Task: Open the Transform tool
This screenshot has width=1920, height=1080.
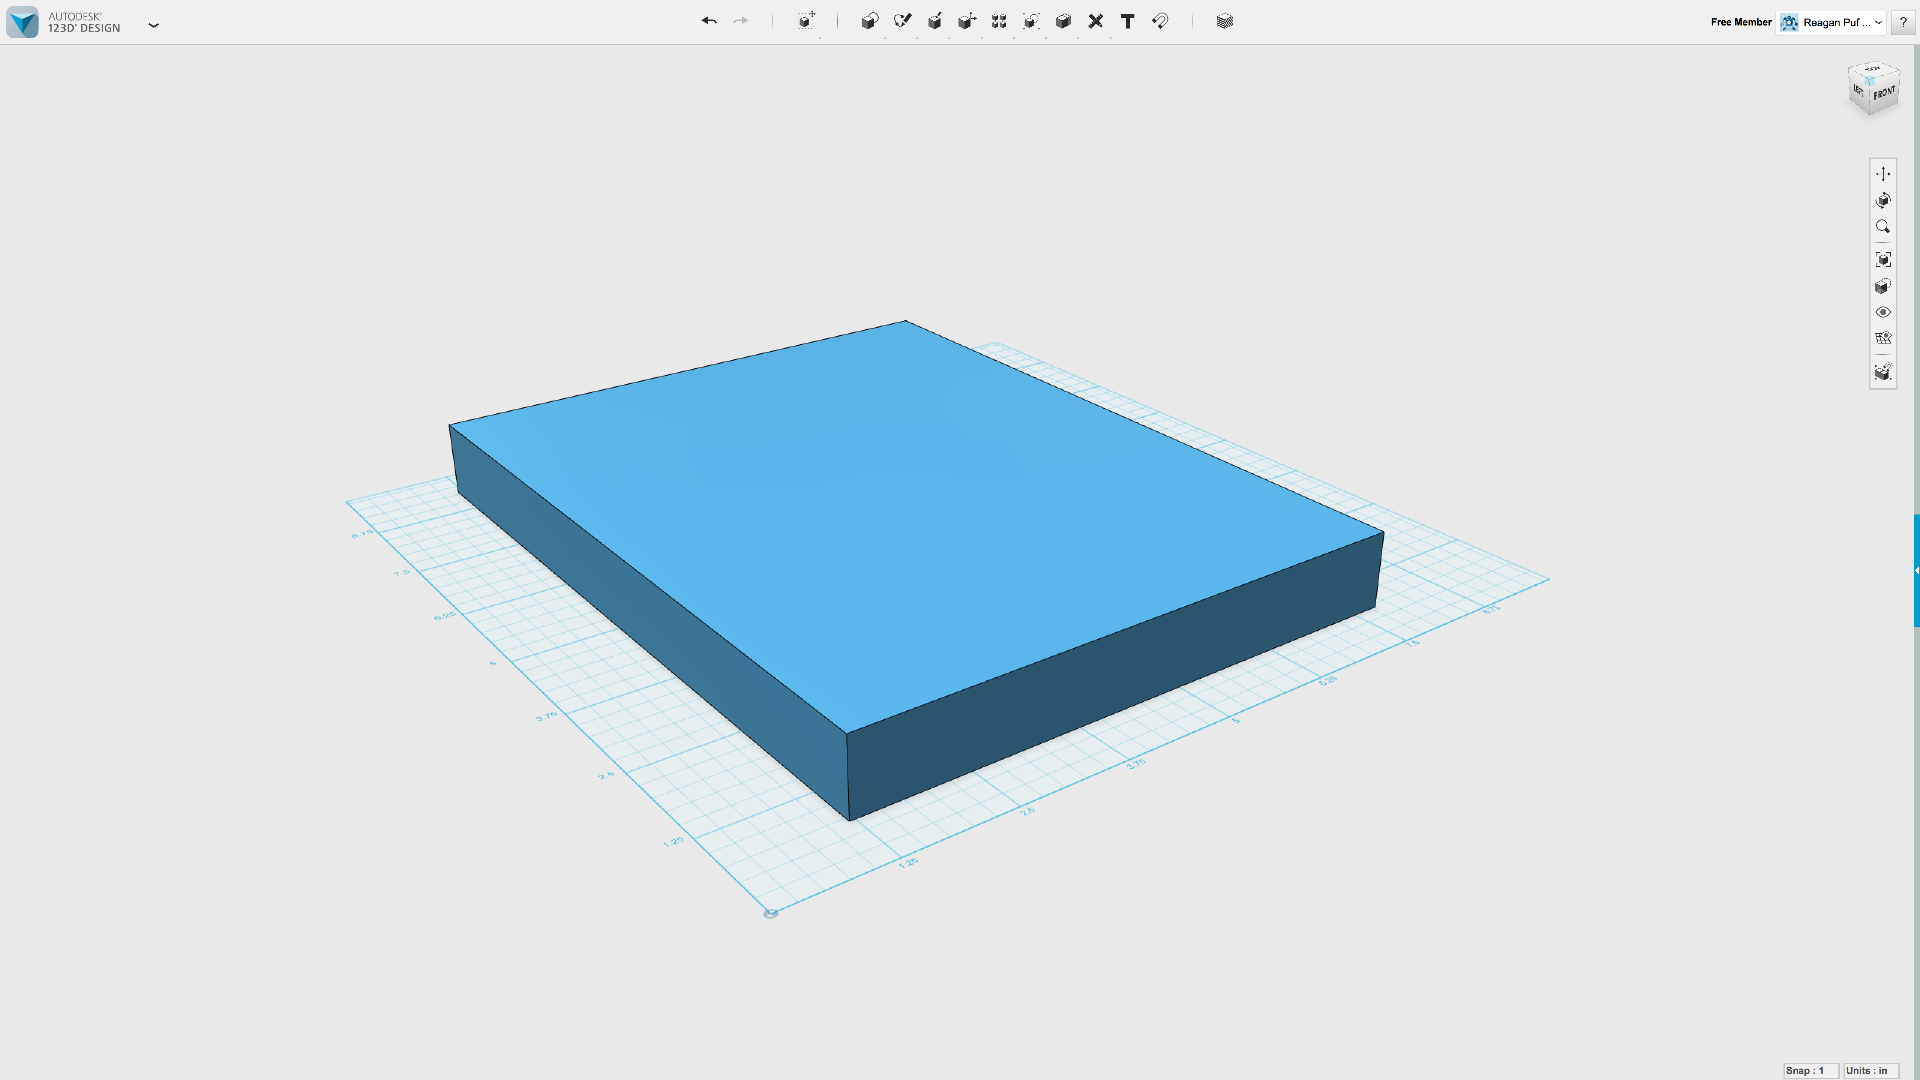Action: 806,21
